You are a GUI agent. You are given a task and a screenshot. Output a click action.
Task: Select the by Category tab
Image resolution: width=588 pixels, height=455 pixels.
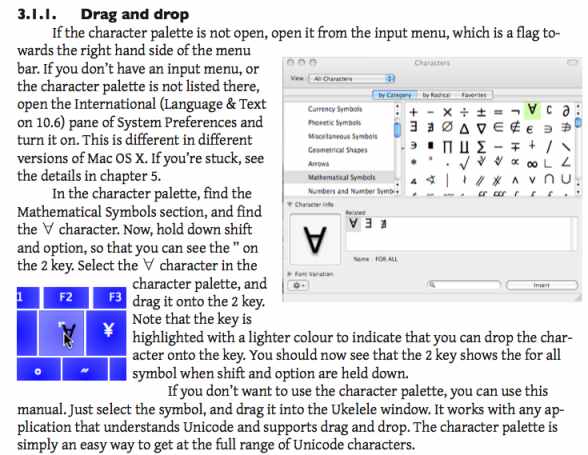point(395,95)
